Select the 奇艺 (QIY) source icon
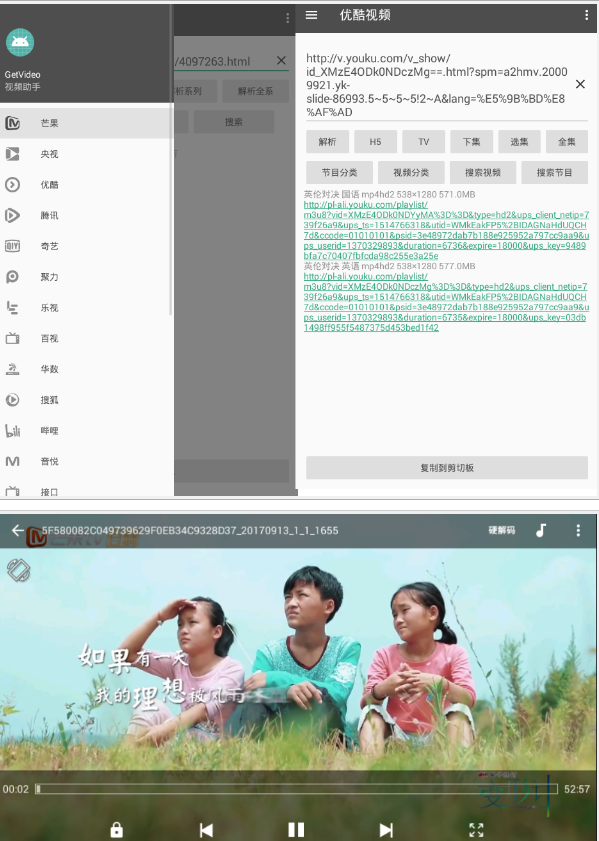This screenshot has height=841, width=599. pyautogui.click(x=12, y=246)
